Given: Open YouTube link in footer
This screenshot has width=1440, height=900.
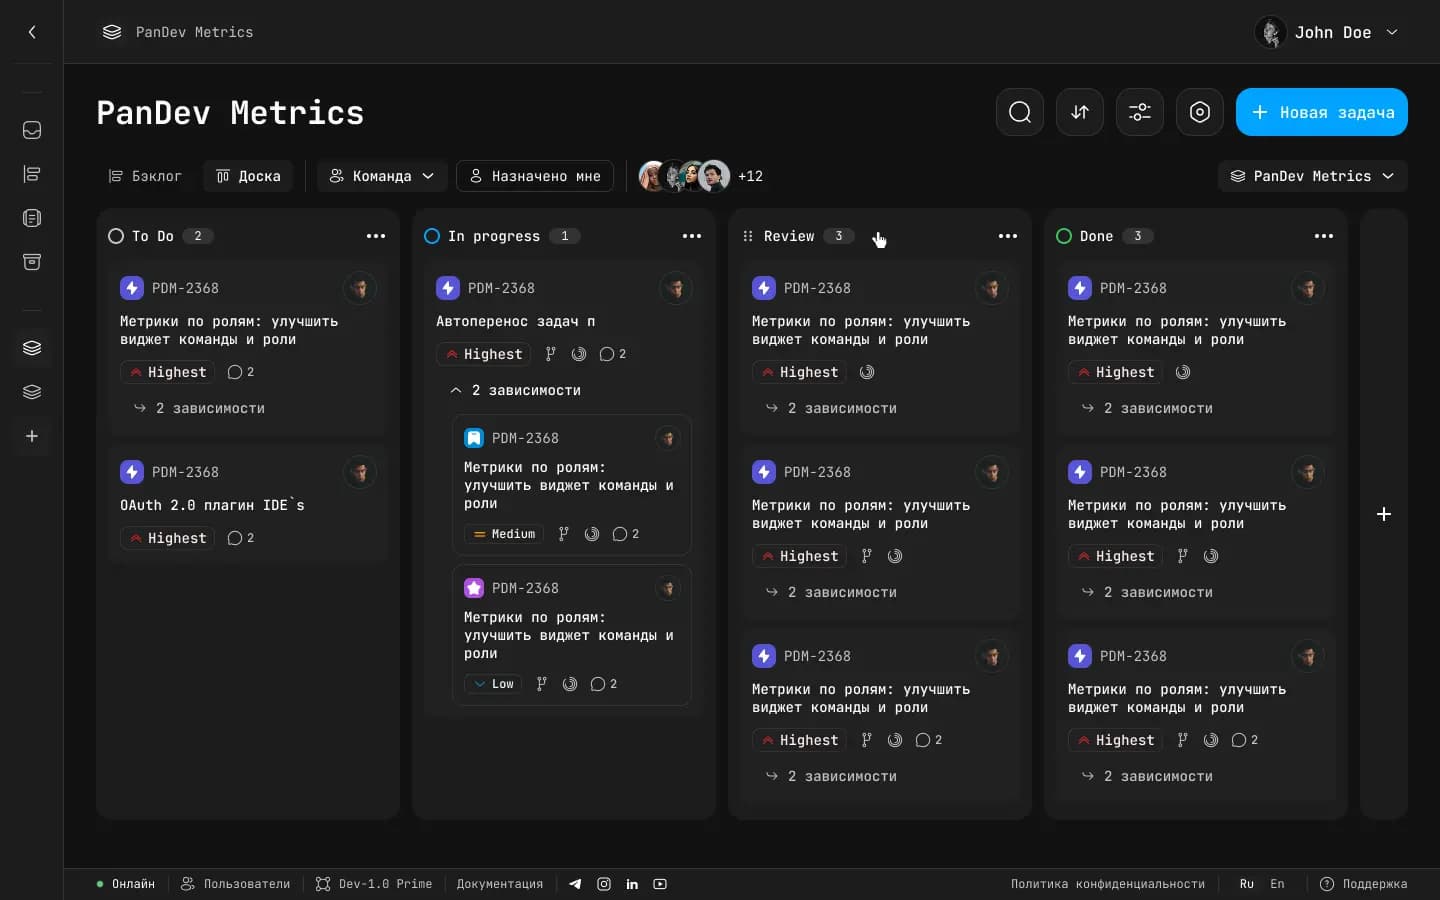Looking at the screenshot, I should point(660,884).
